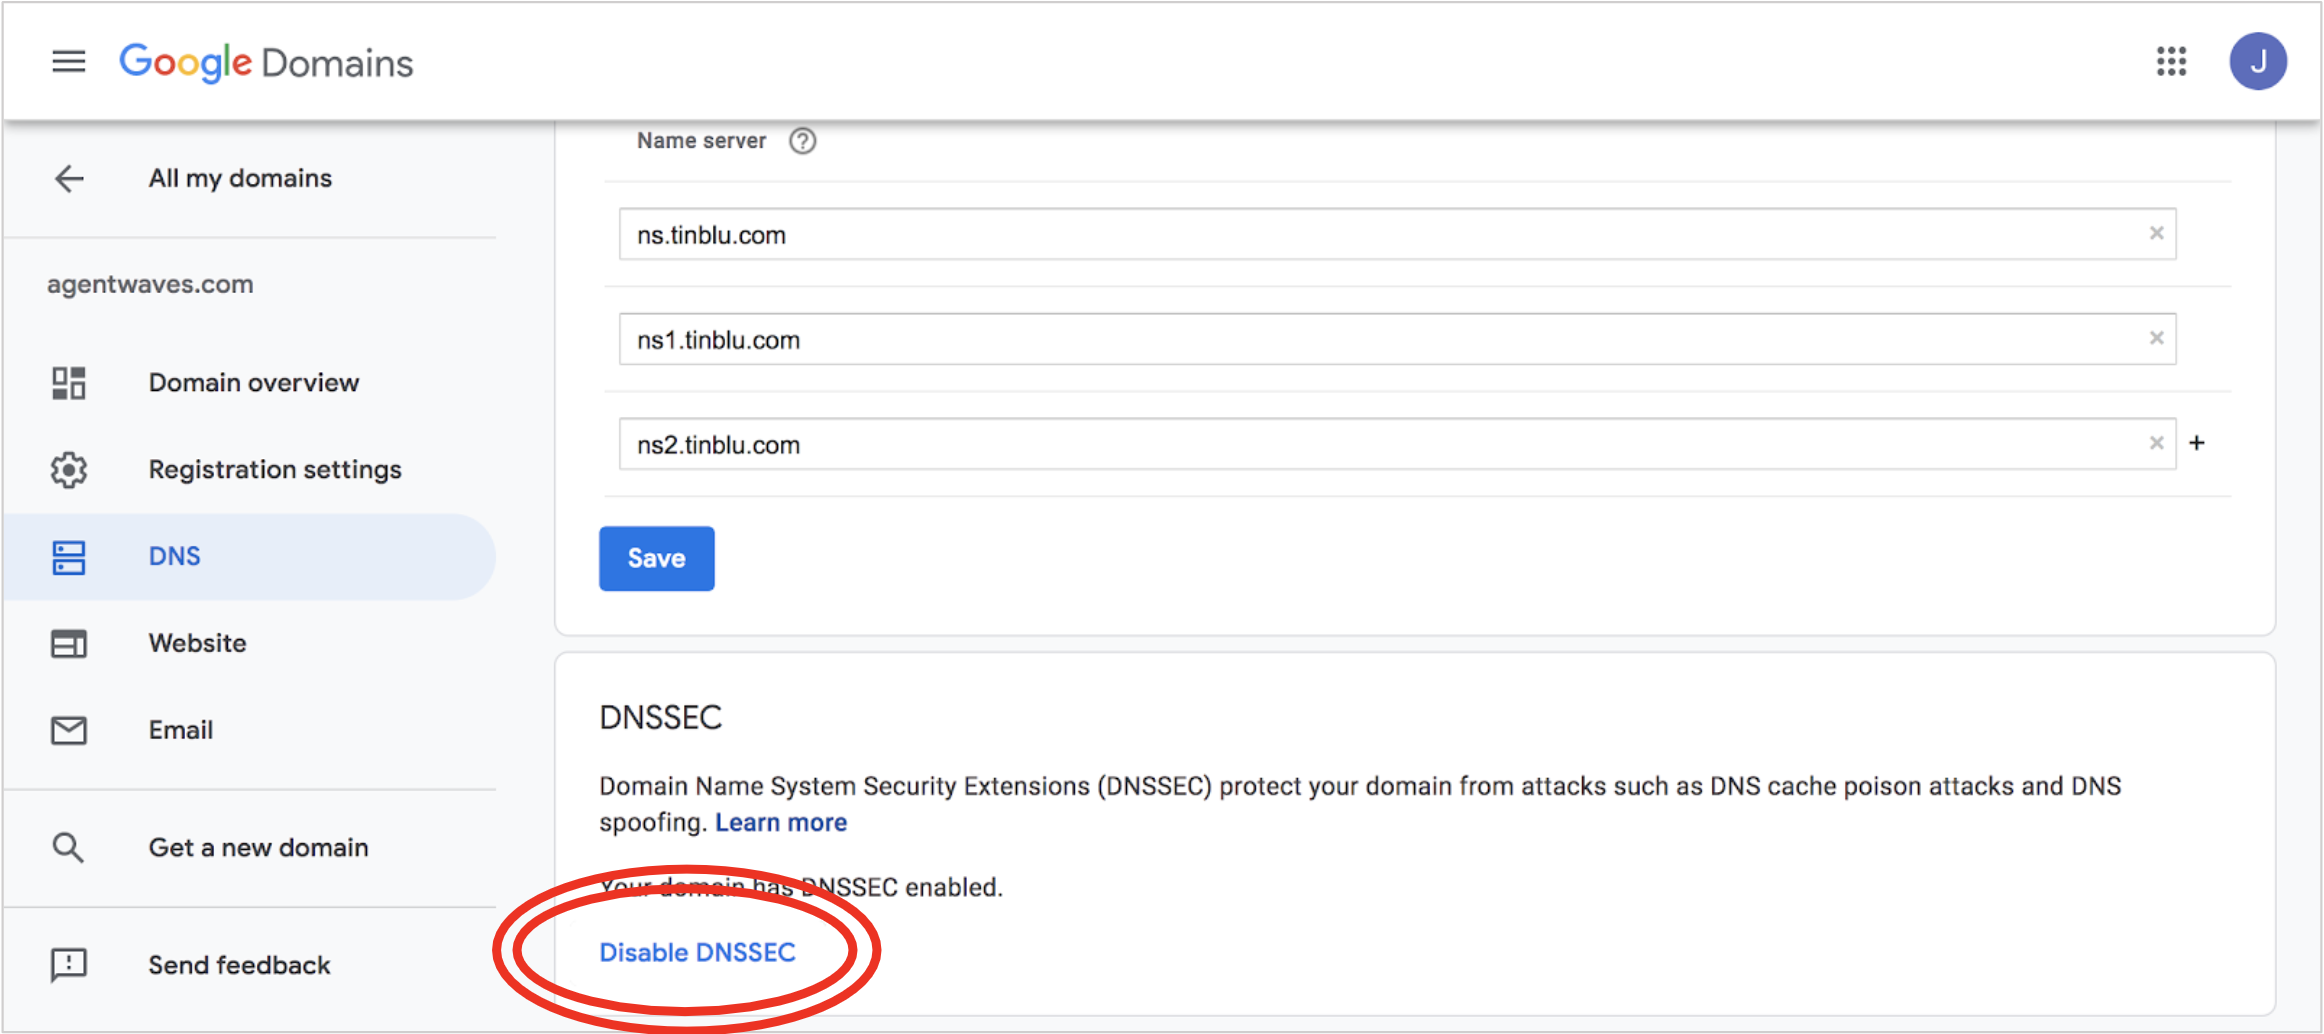
Task: Click the Disable DNSSEC link
Action: (x=697, y=952)
